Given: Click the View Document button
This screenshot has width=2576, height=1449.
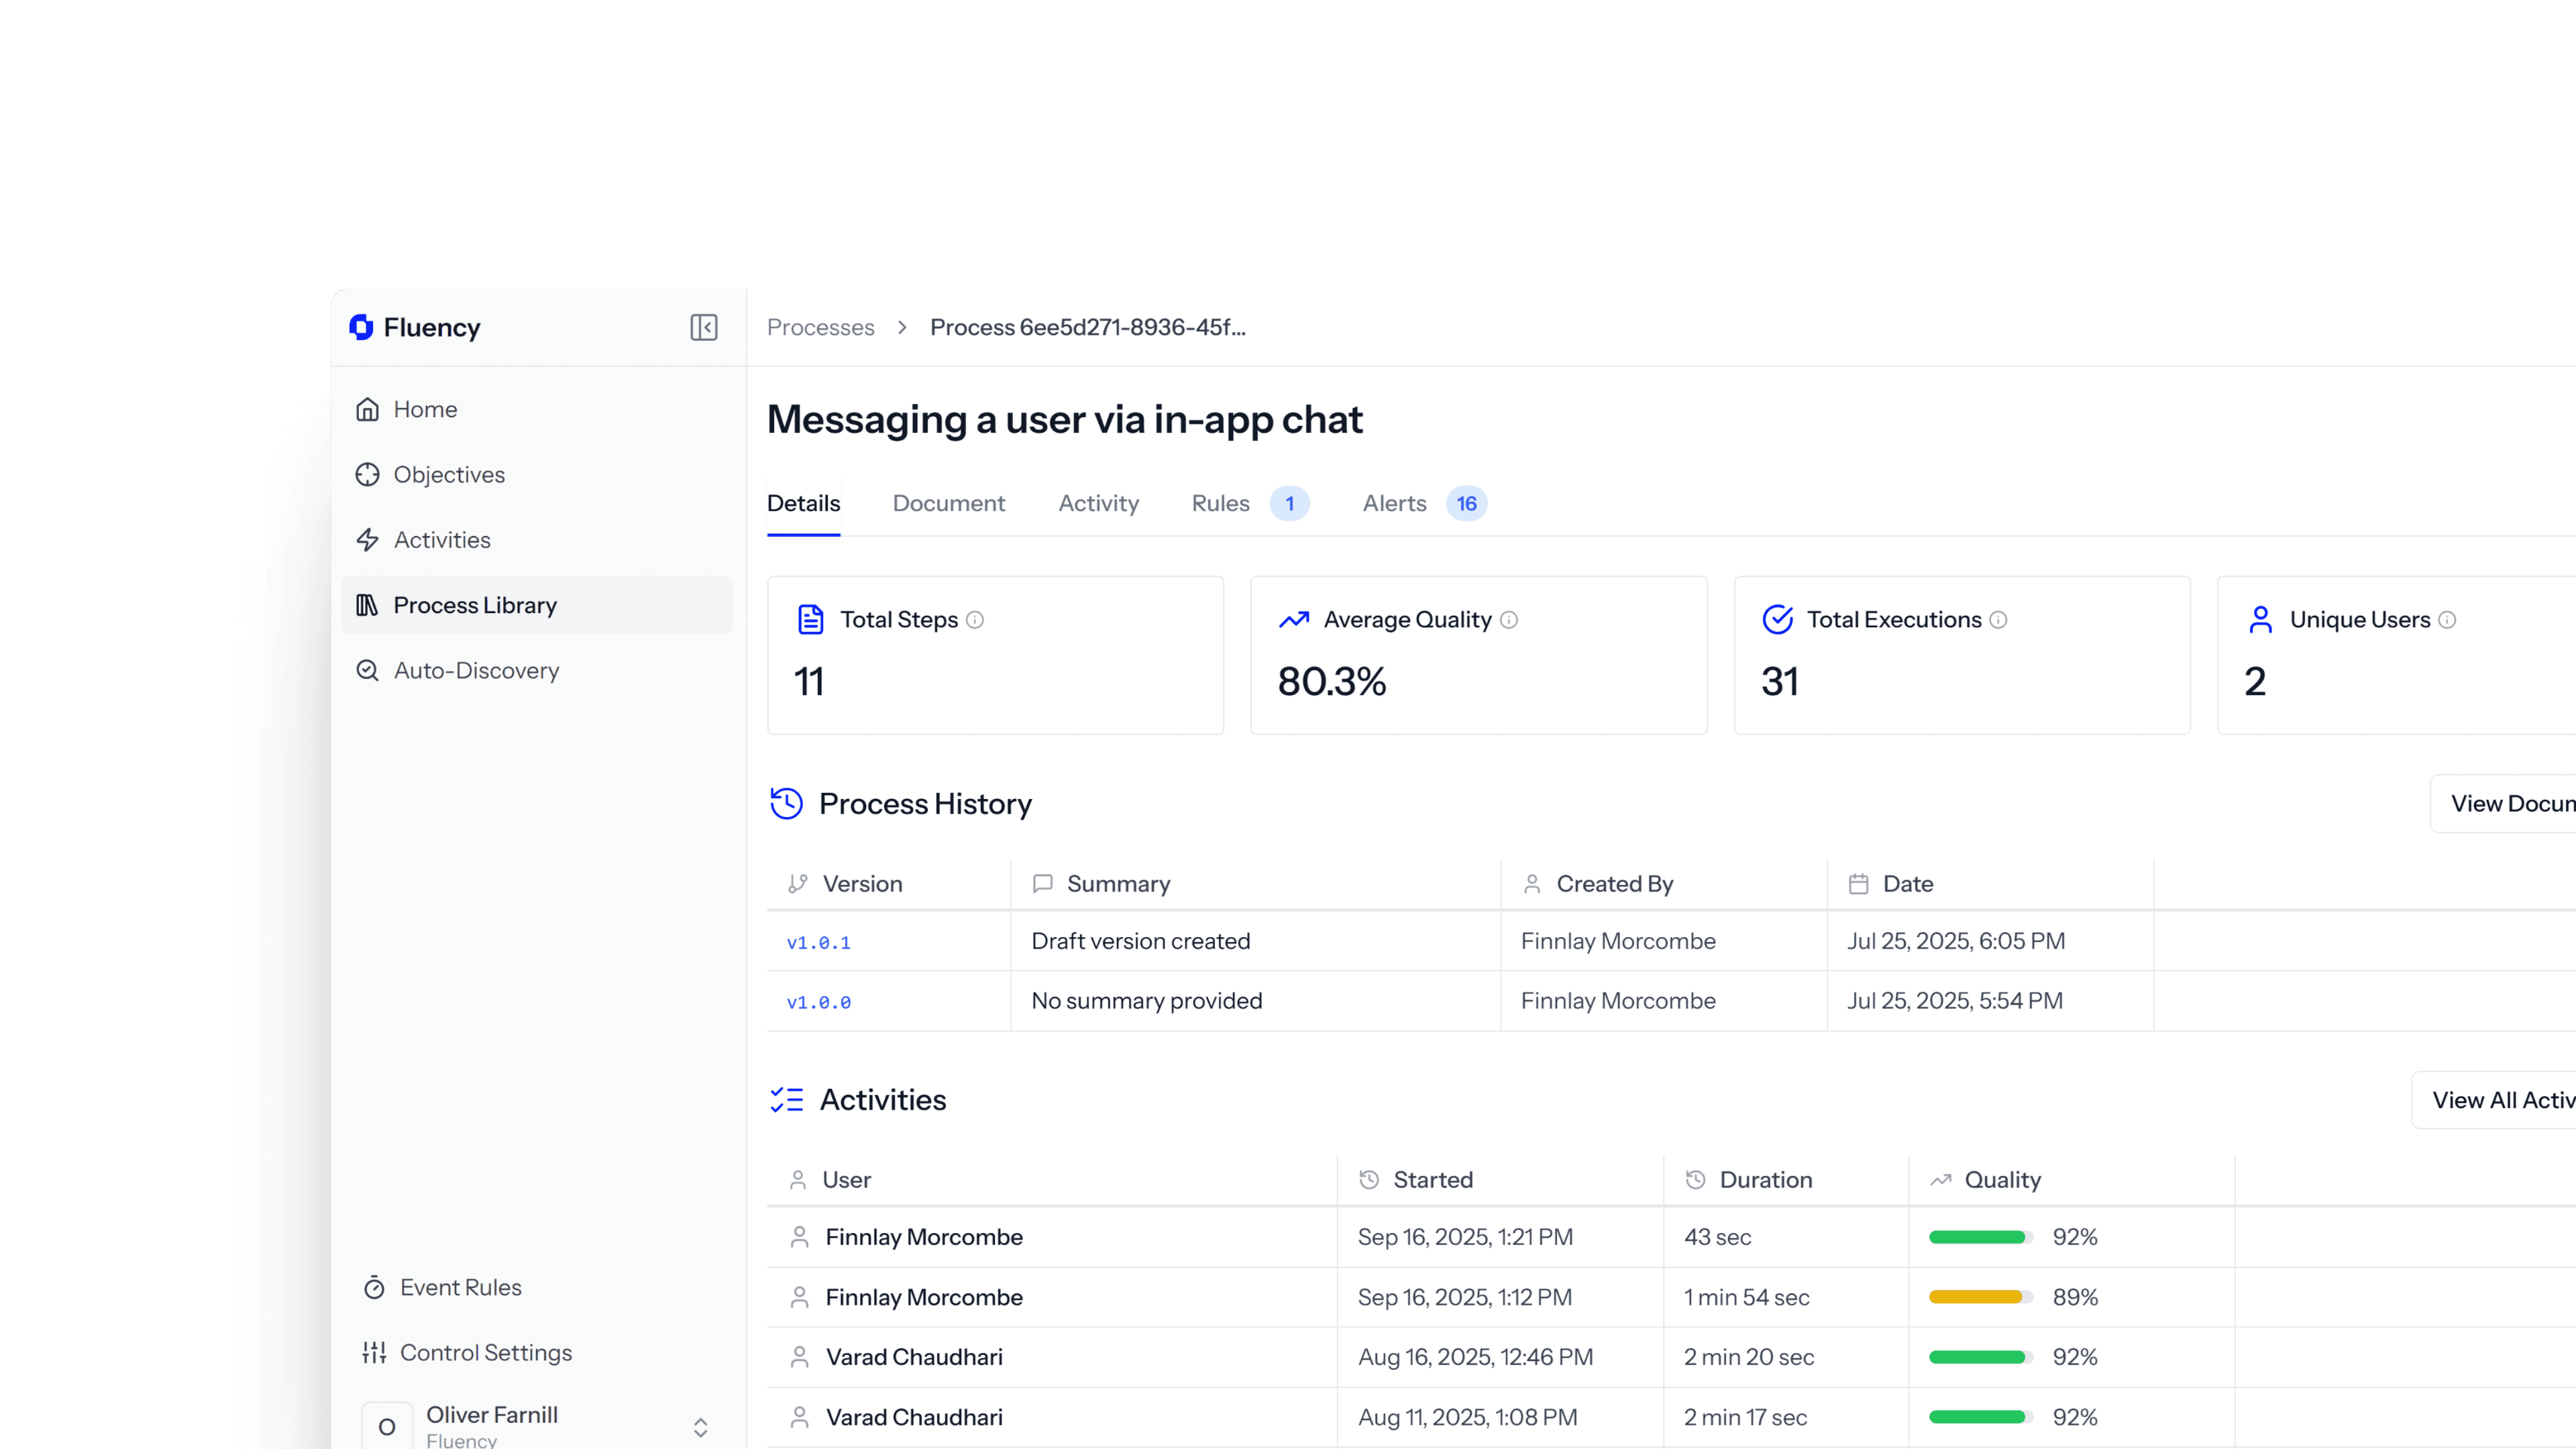Looking at the screenshot, I should click(x=2510, y=803).
